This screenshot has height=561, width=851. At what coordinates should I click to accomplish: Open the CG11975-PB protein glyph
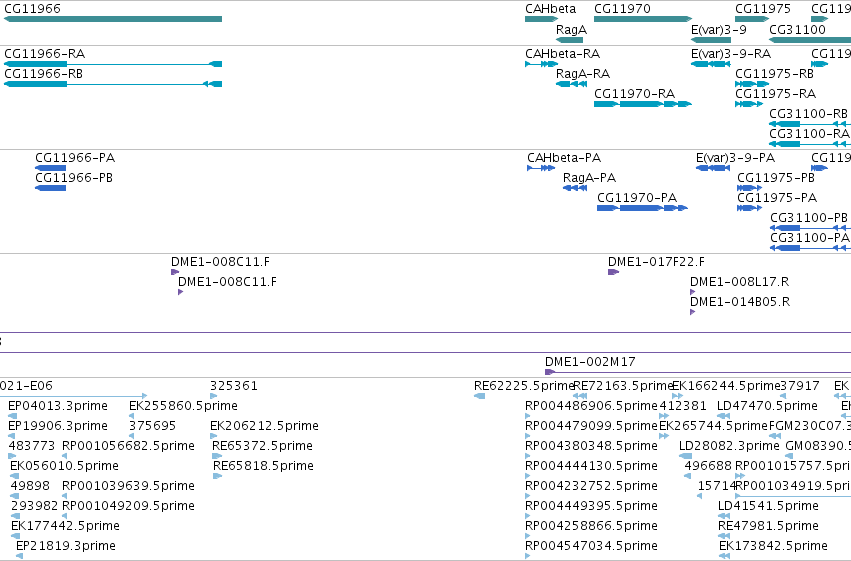(x=750, y=188)
